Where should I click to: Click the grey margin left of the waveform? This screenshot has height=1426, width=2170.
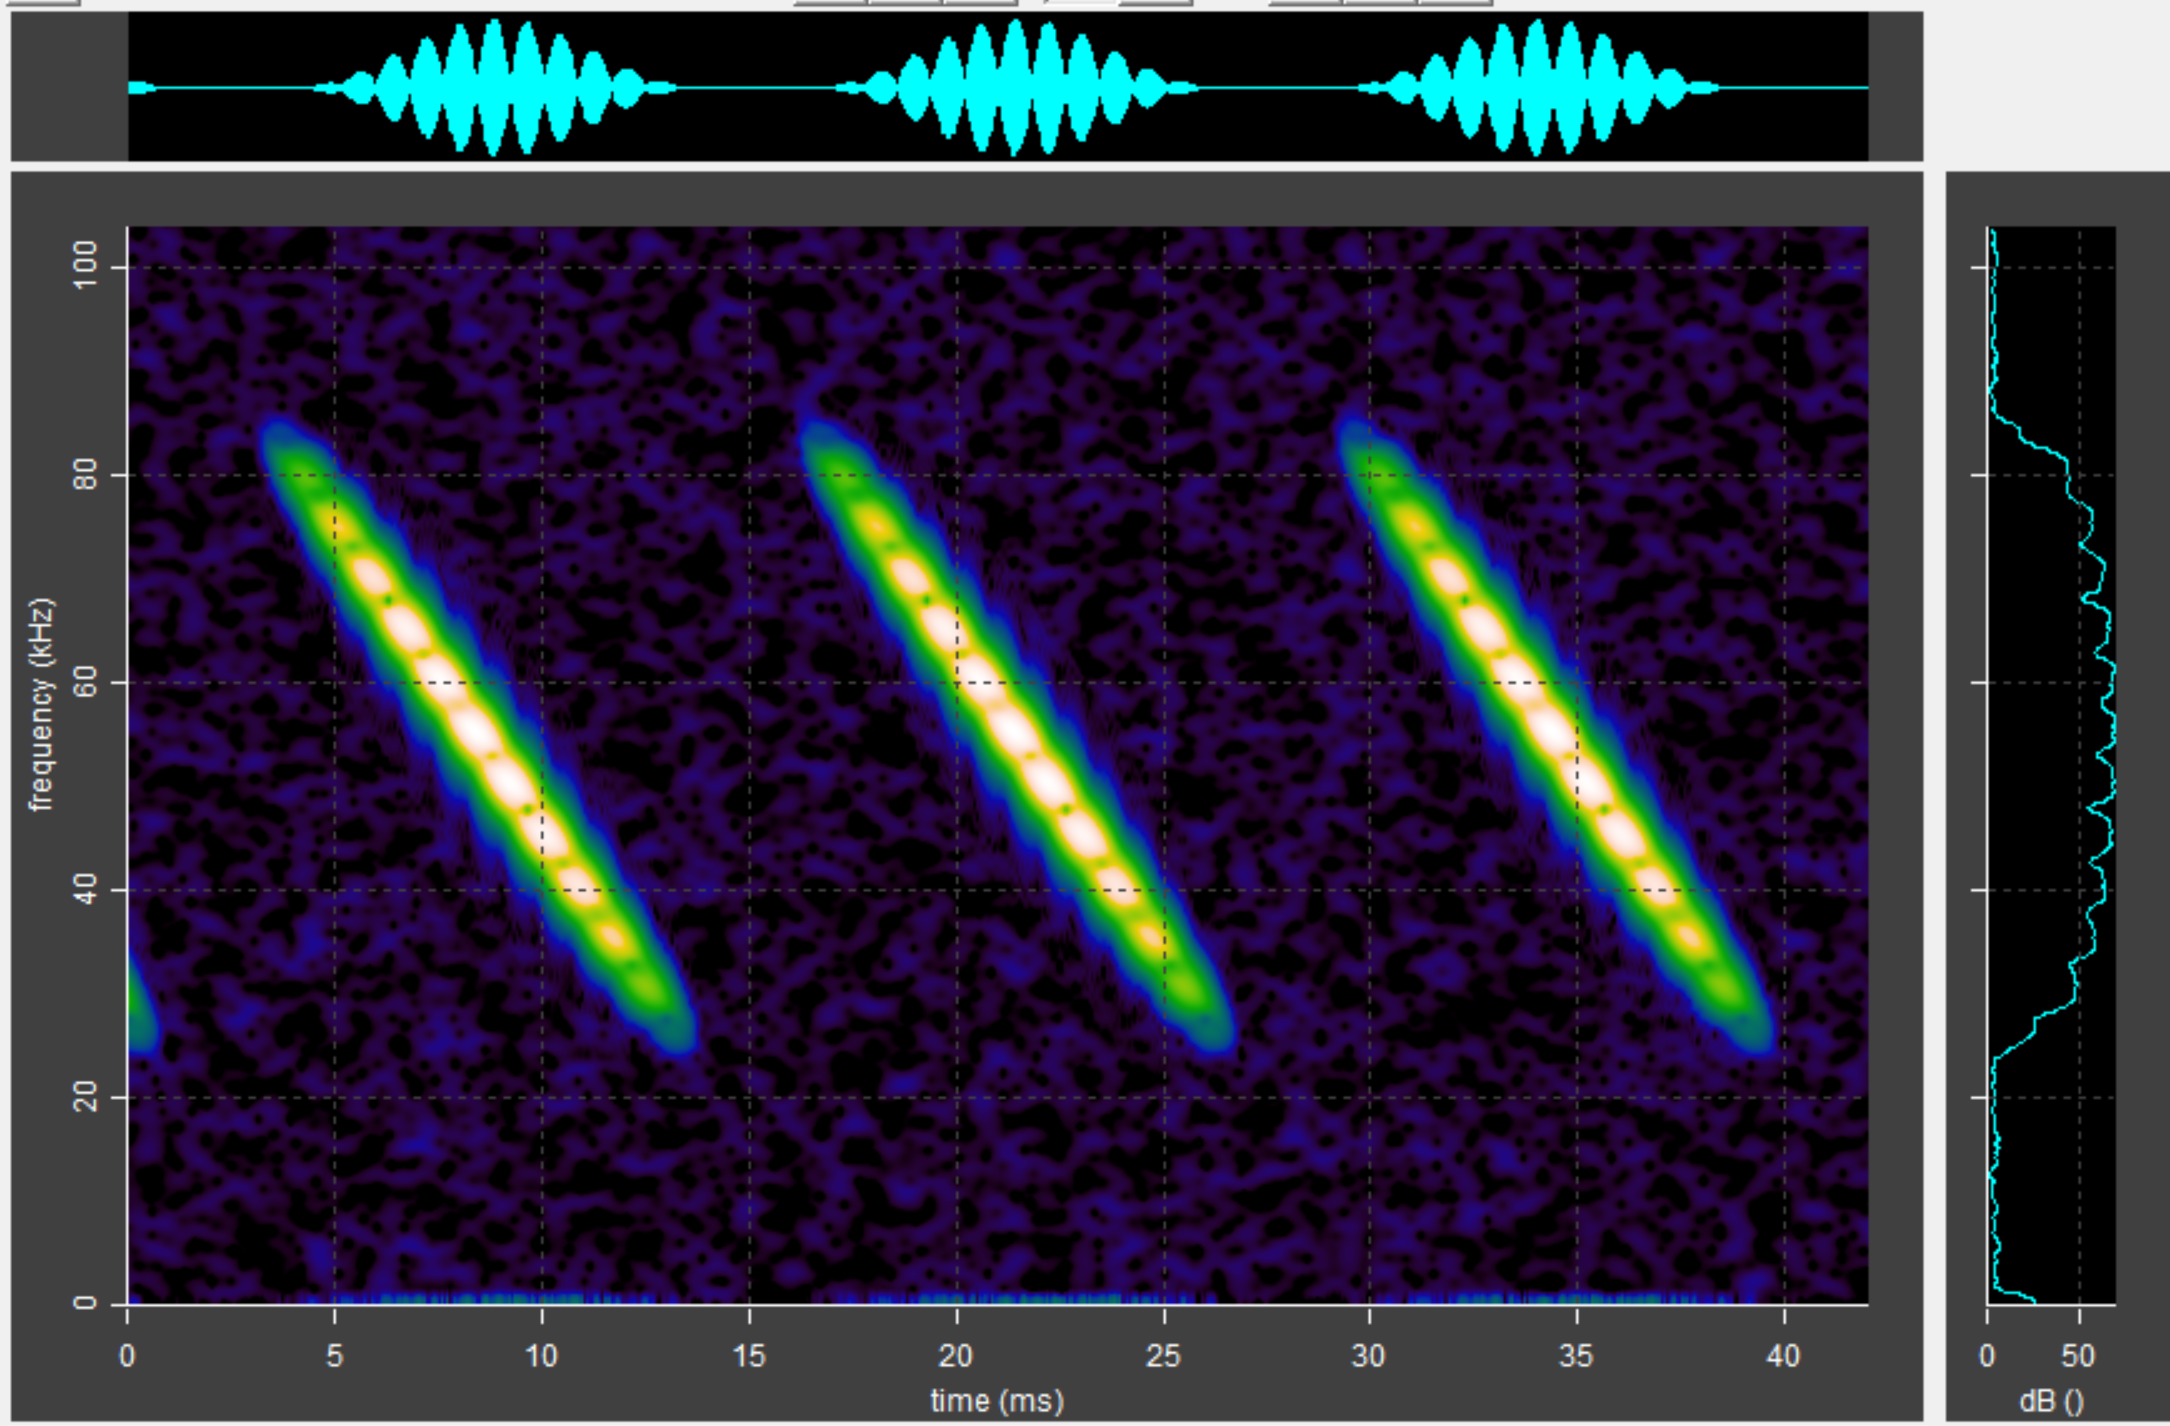click(x=68, y=88)
